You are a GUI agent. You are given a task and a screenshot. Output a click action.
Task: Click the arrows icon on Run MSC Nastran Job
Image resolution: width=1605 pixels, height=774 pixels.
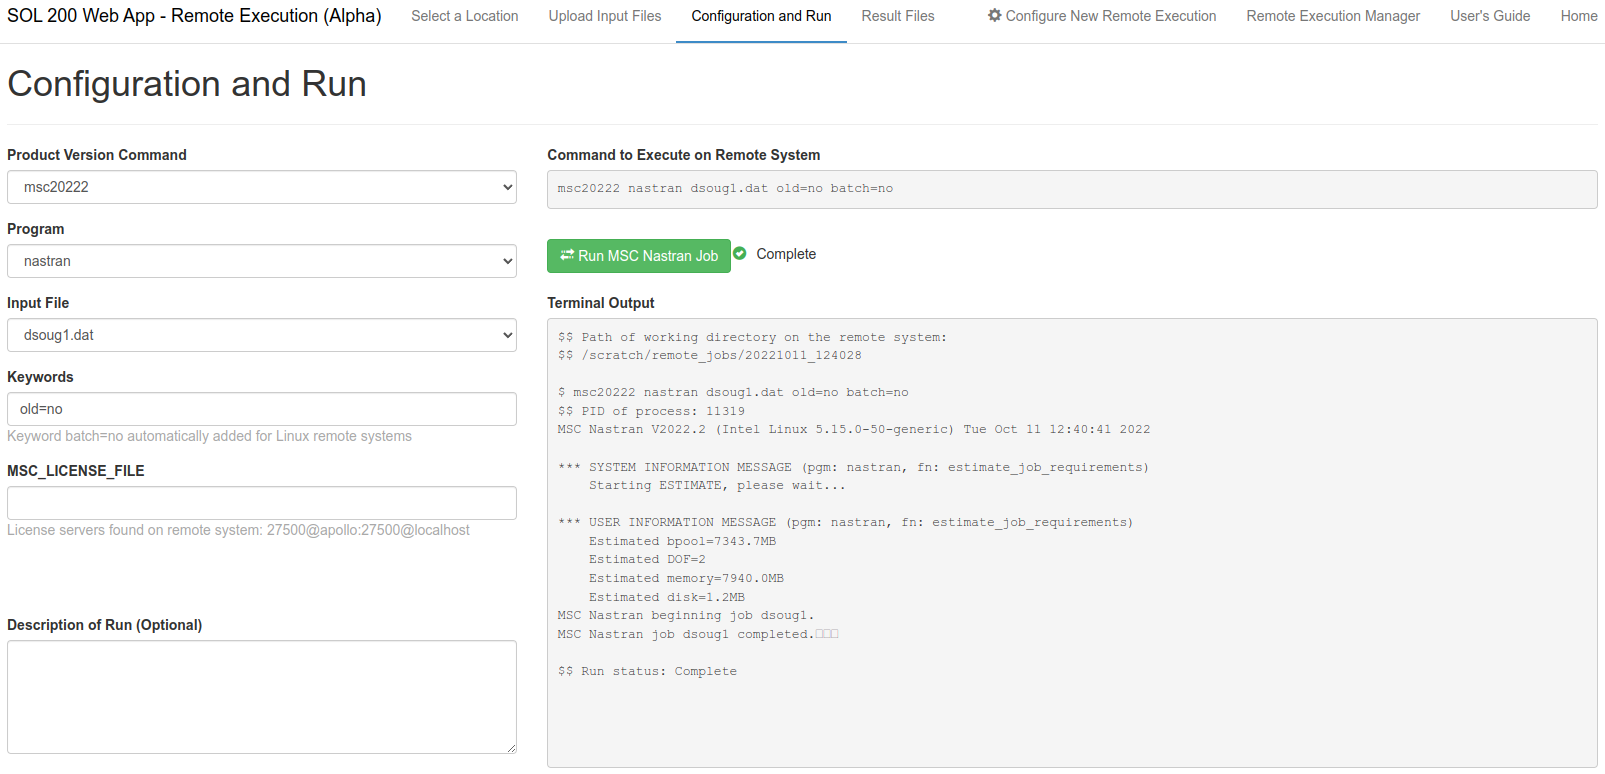coord(567,255)
